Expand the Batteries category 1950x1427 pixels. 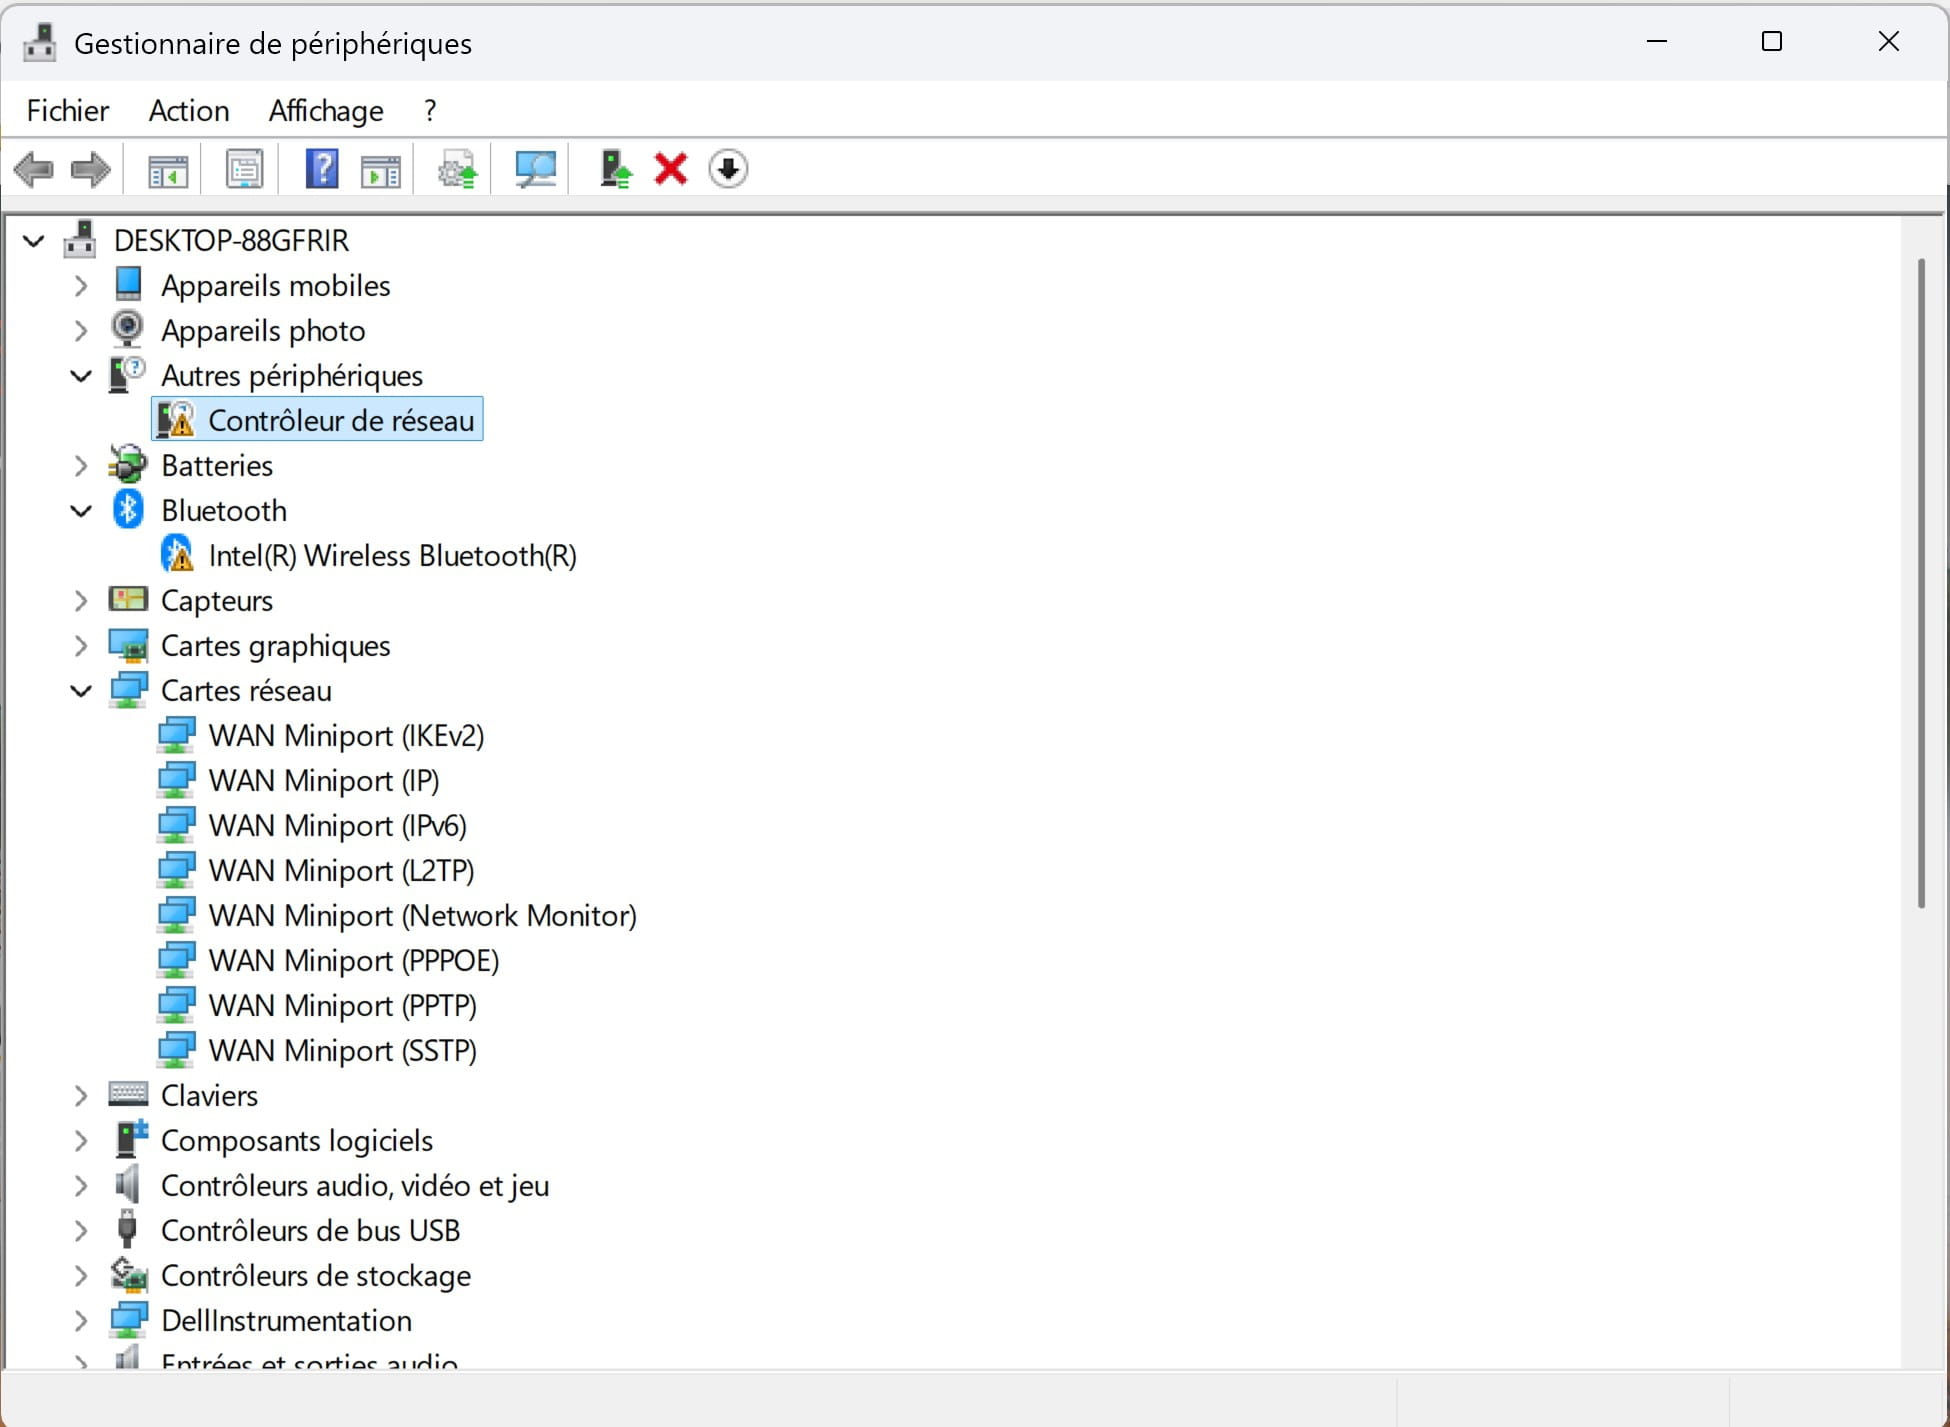[81, 466]
